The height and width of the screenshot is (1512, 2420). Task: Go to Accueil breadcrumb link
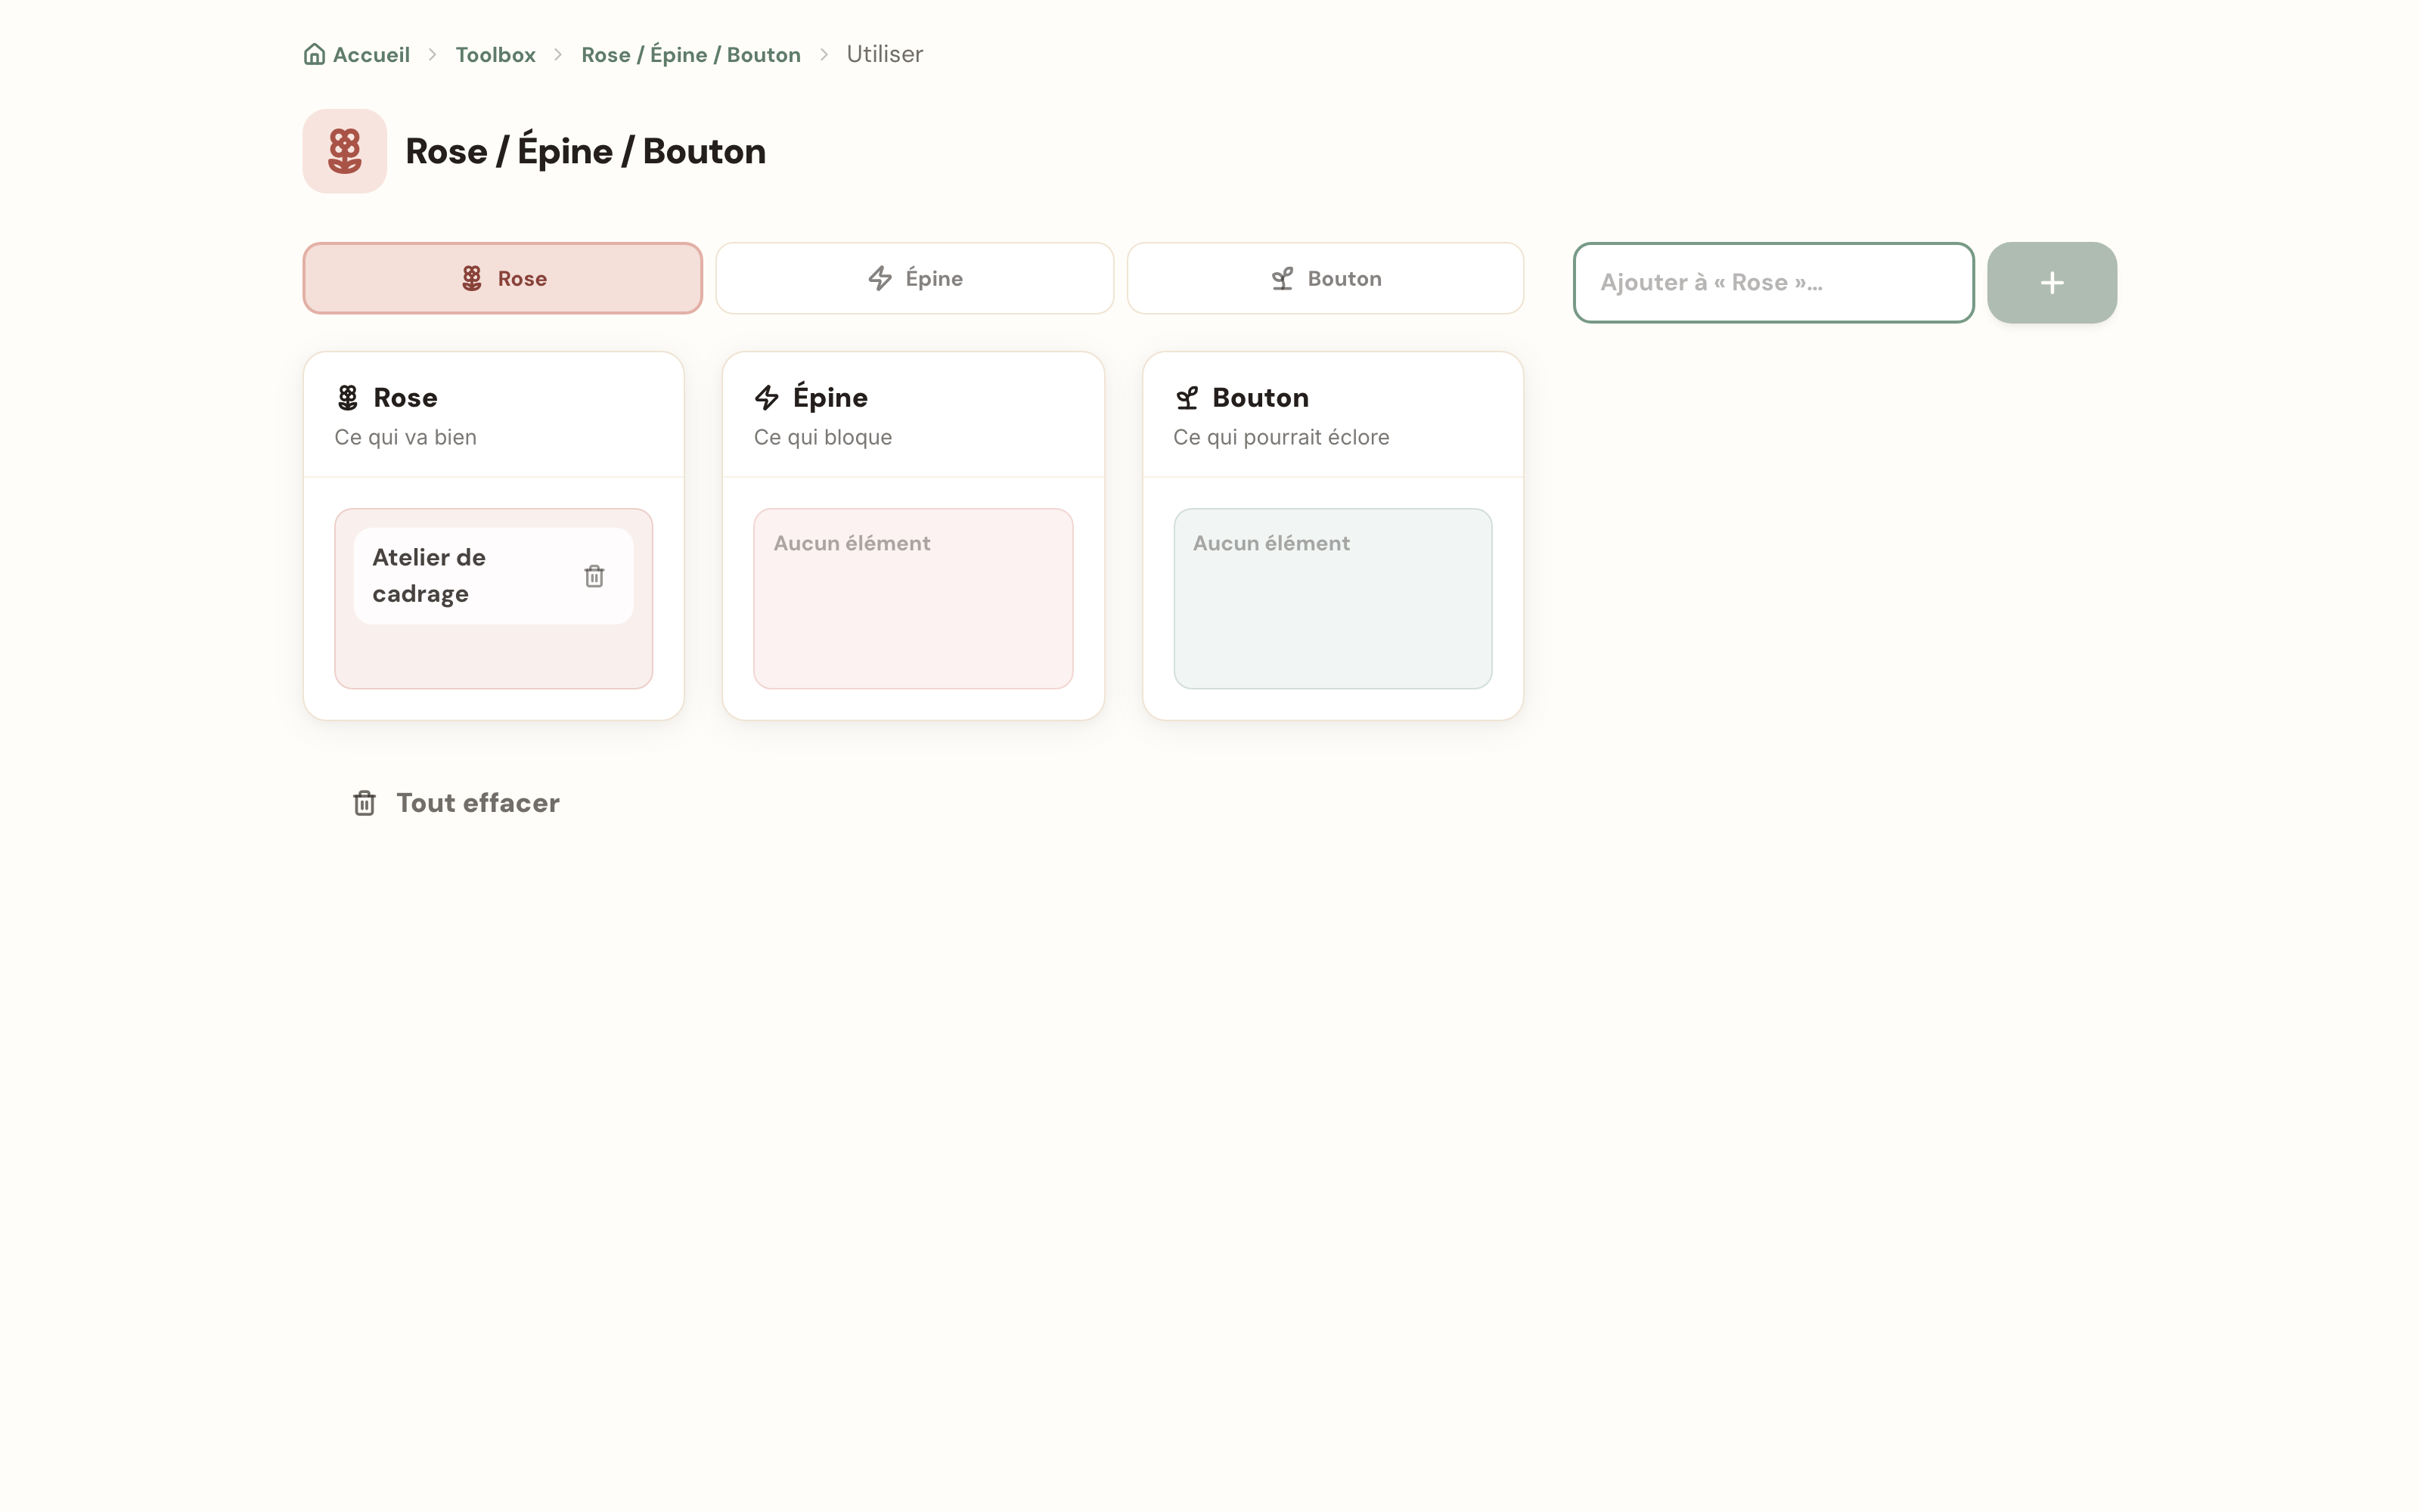[371, 55]
